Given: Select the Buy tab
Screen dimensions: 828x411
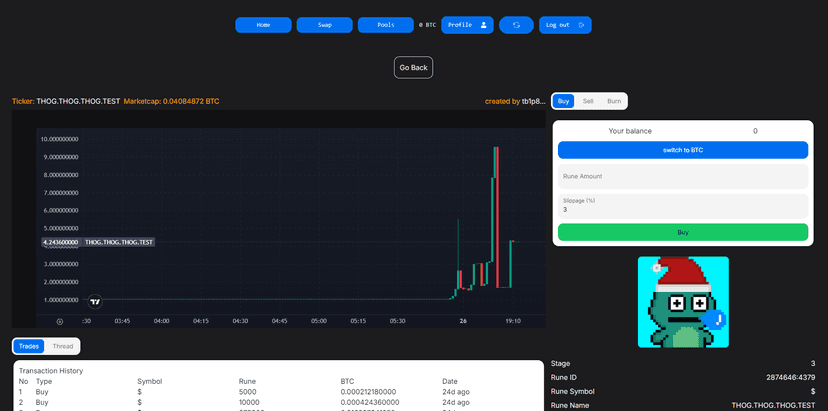Looking at the screenshot, I should pos(563,101).
